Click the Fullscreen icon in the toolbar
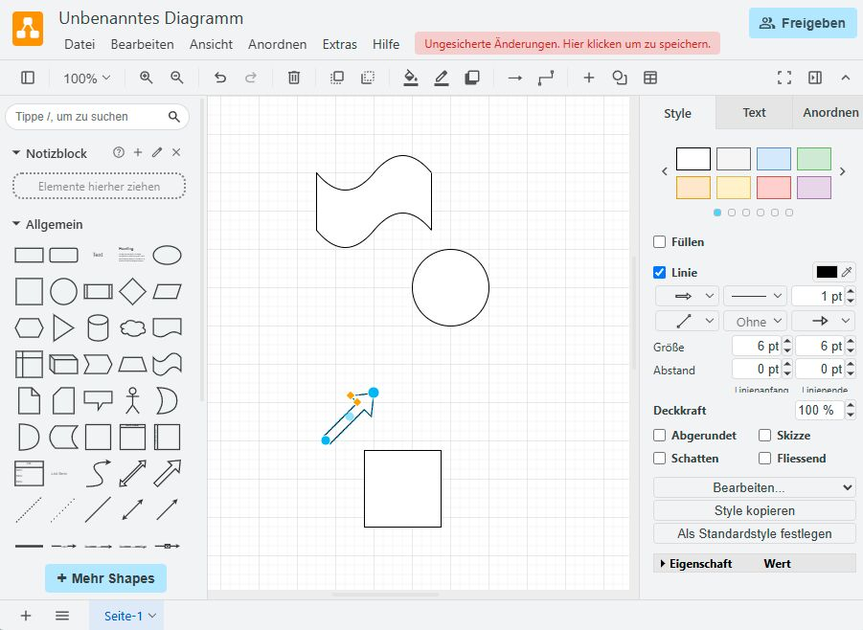 point(784,77)
